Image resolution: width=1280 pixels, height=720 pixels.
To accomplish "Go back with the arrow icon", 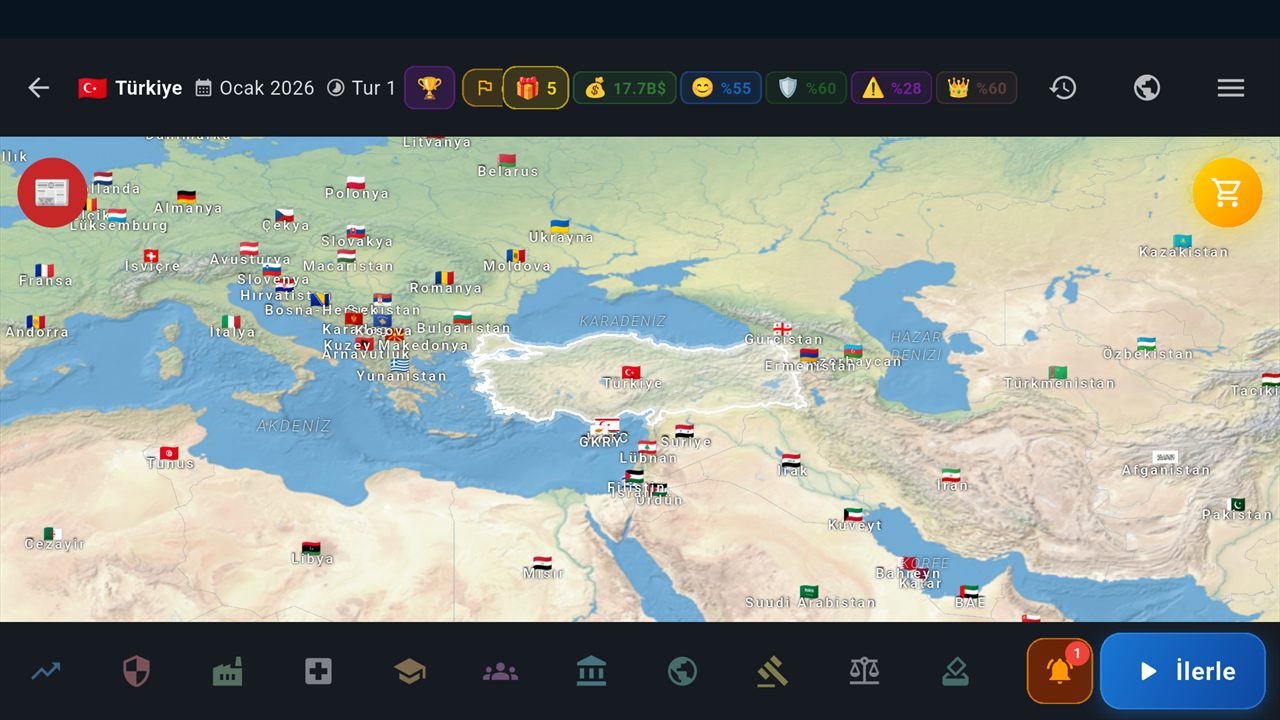I will click(38, 88).
